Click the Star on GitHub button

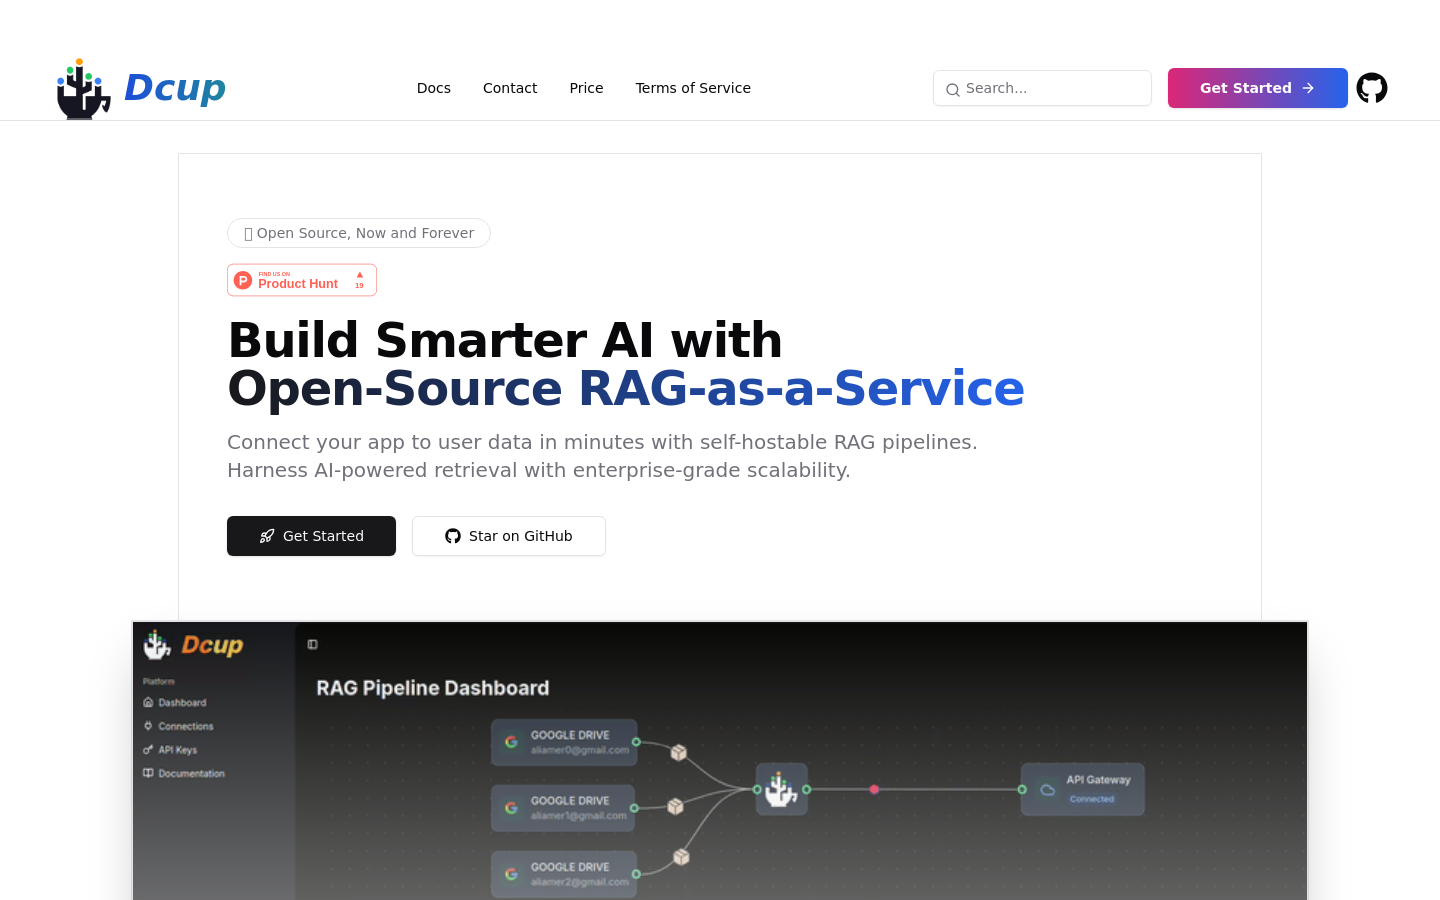click(x=509, y=536)
